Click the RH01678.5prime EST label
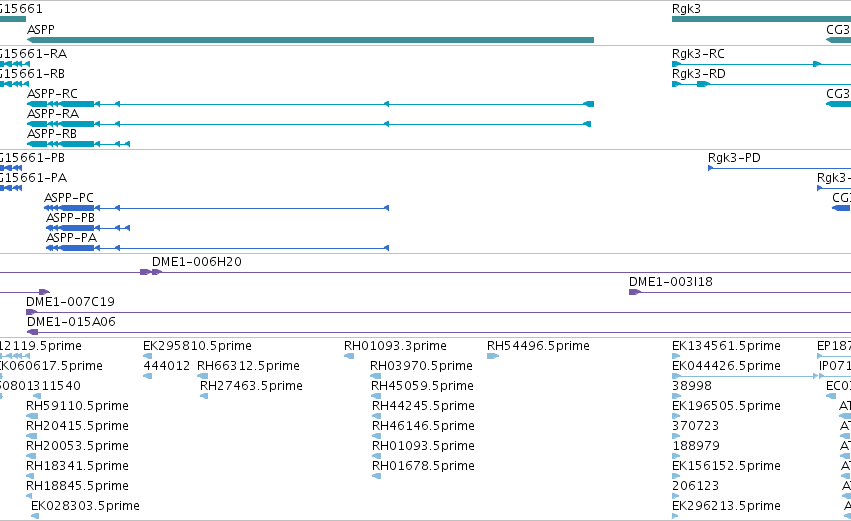The height and width of the screenshot is (521, 851). tap(423, 467)
